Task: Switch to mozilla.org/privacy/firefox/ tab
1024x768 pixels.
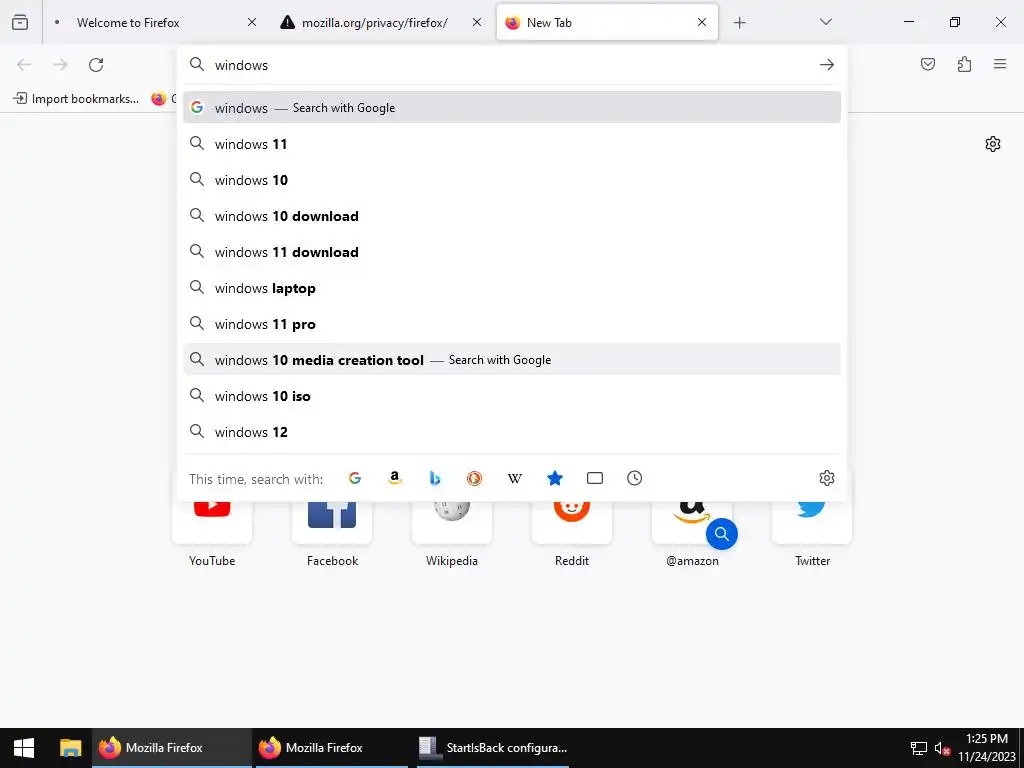Action: coord(374,22)
